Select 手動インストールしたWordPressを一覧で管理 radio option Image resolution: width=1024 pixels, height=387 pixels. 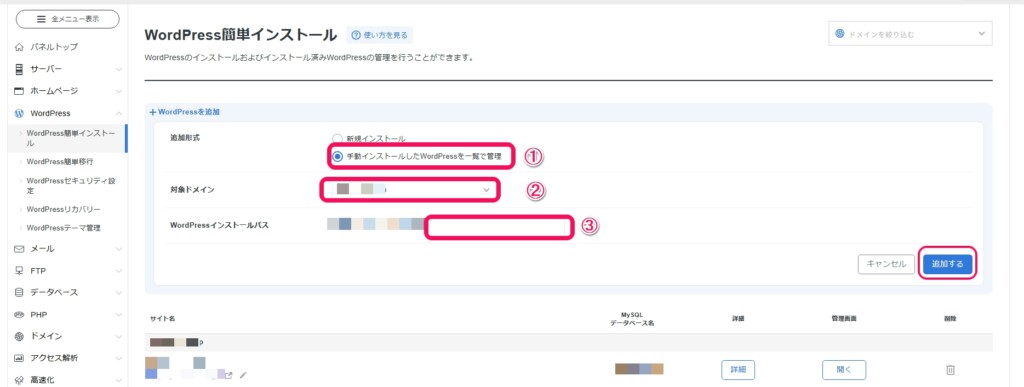click(337, 157)
